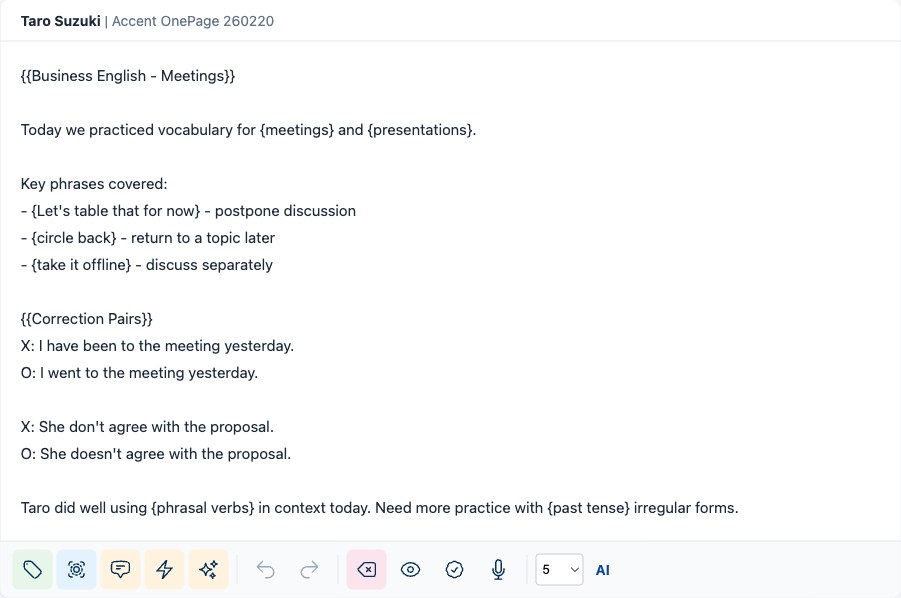Select the verification checkmark icon
This screenshot has height=598, width=901.
[454, 569]
